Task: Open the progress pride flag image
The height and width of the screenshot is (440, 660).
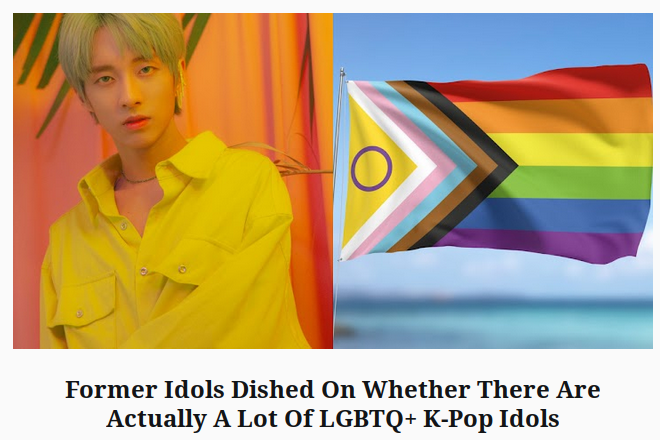Action: pyautogui.click(x=493, y=181)
